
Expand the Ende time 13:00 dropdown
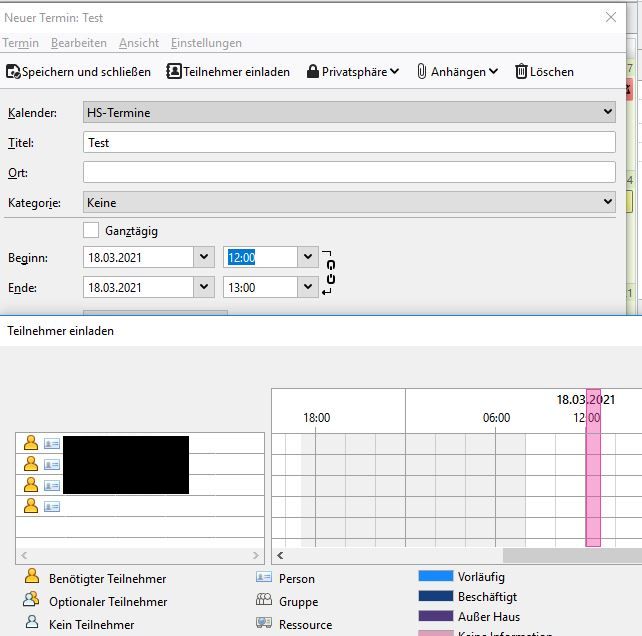click(x=308, y=287)
